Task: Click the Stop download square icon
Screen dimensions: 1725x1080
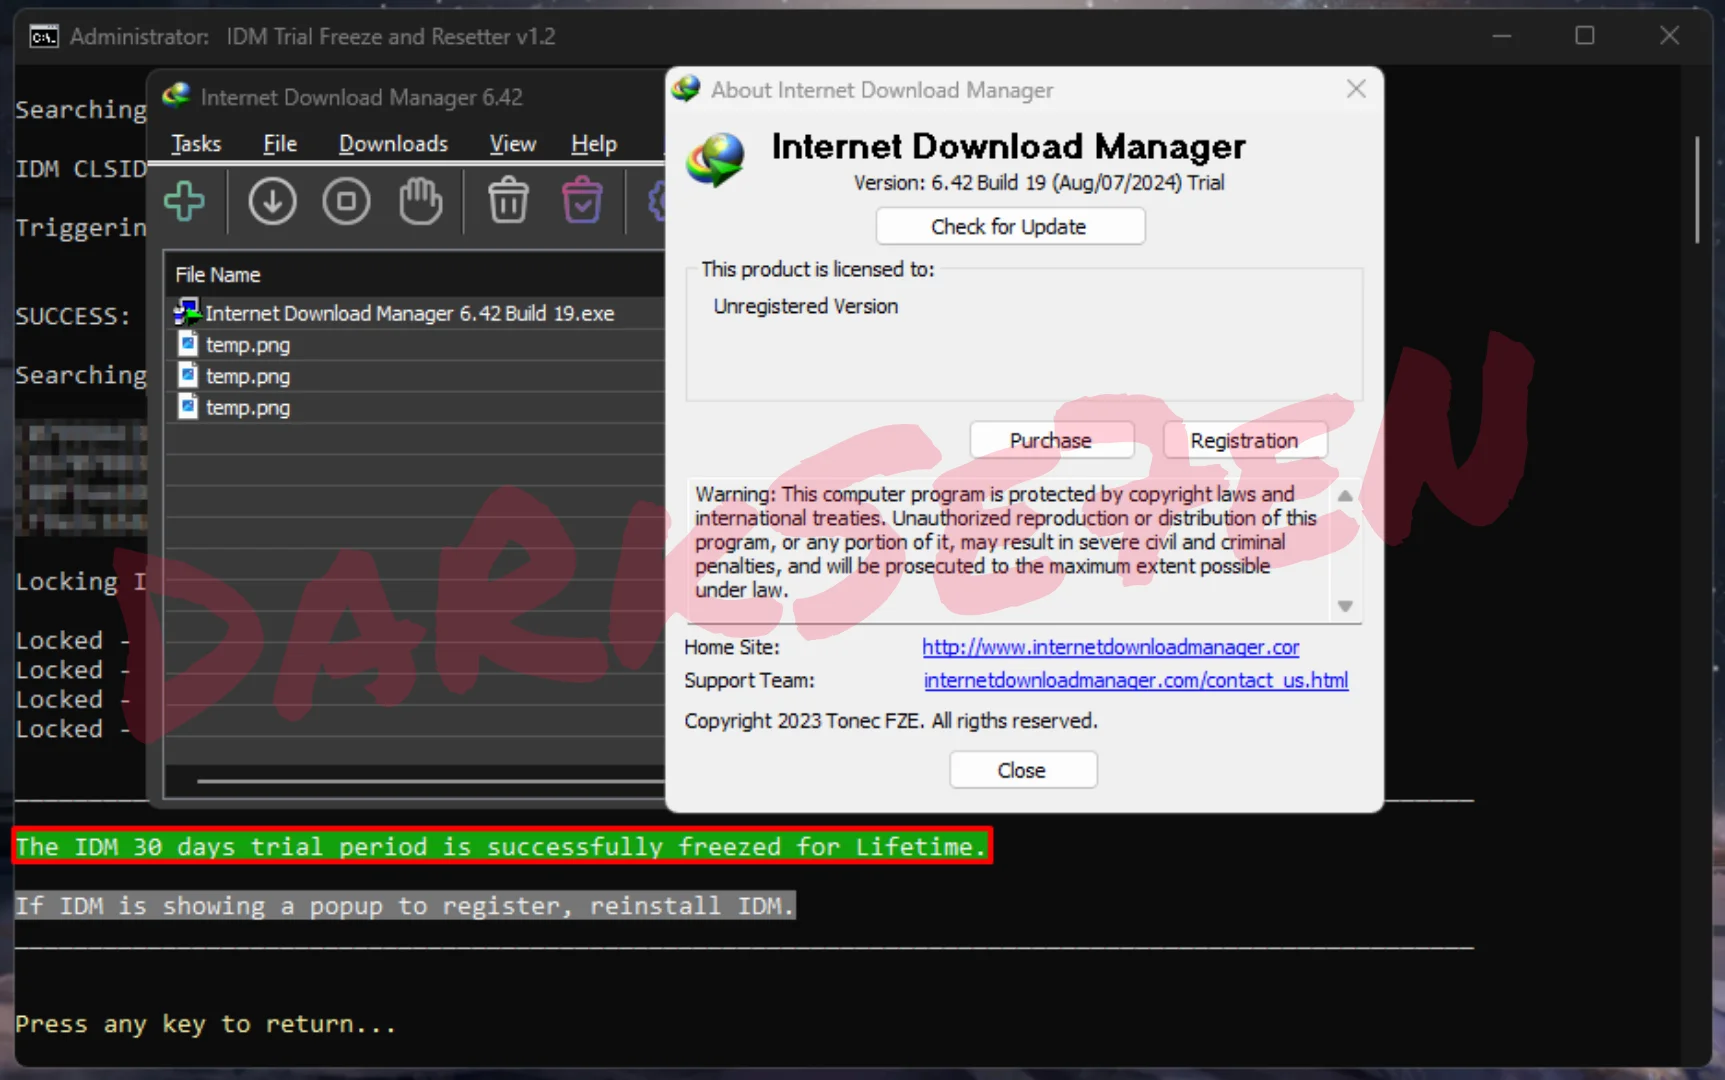Action: click(x=346, y=201)
